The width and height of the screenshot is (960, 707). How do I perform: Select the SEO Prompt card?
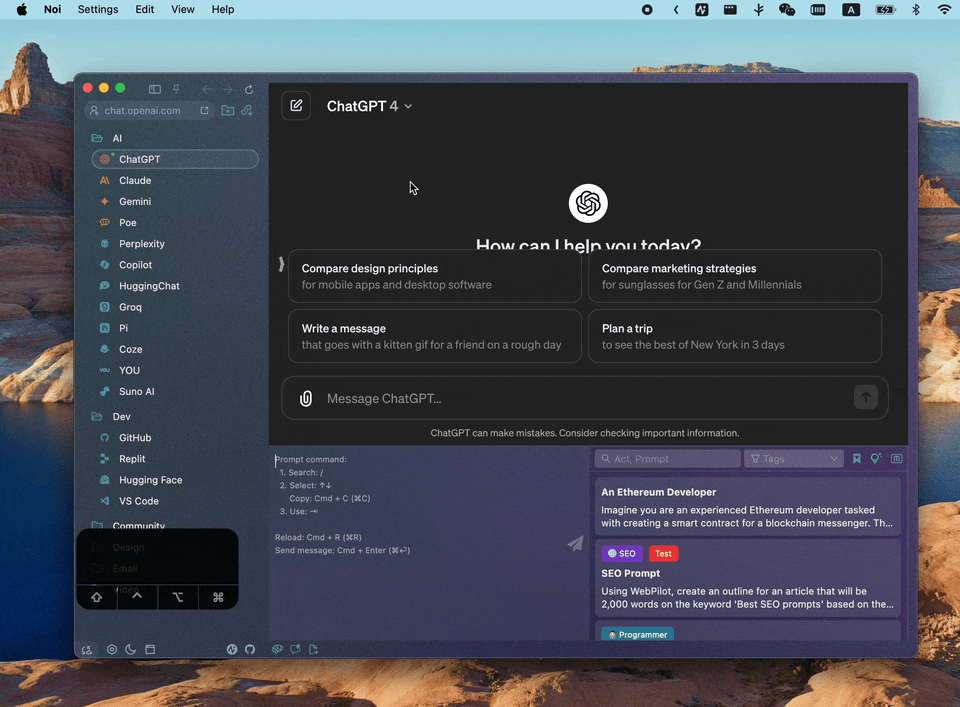tap(748, 578)
